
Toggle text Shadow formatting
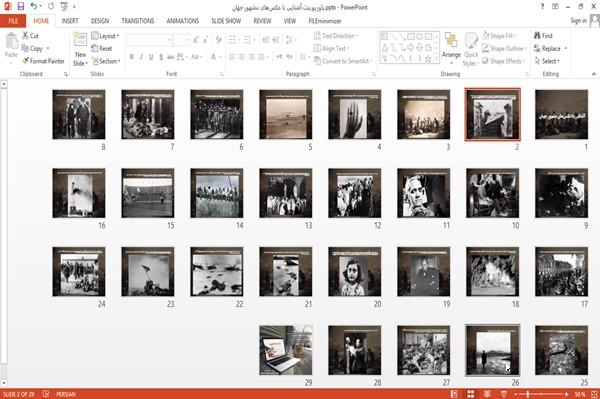(161, 57)
